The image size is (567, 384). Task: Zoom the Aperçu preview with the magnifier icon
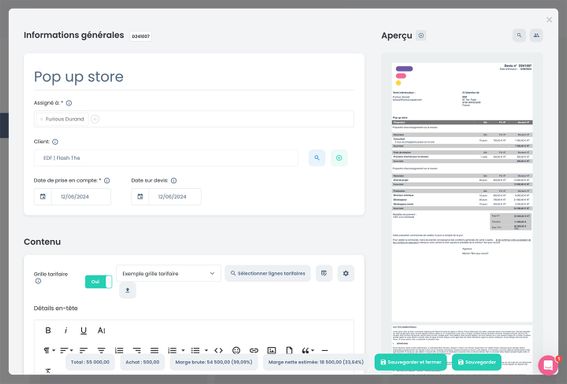[x=519, y=35]
